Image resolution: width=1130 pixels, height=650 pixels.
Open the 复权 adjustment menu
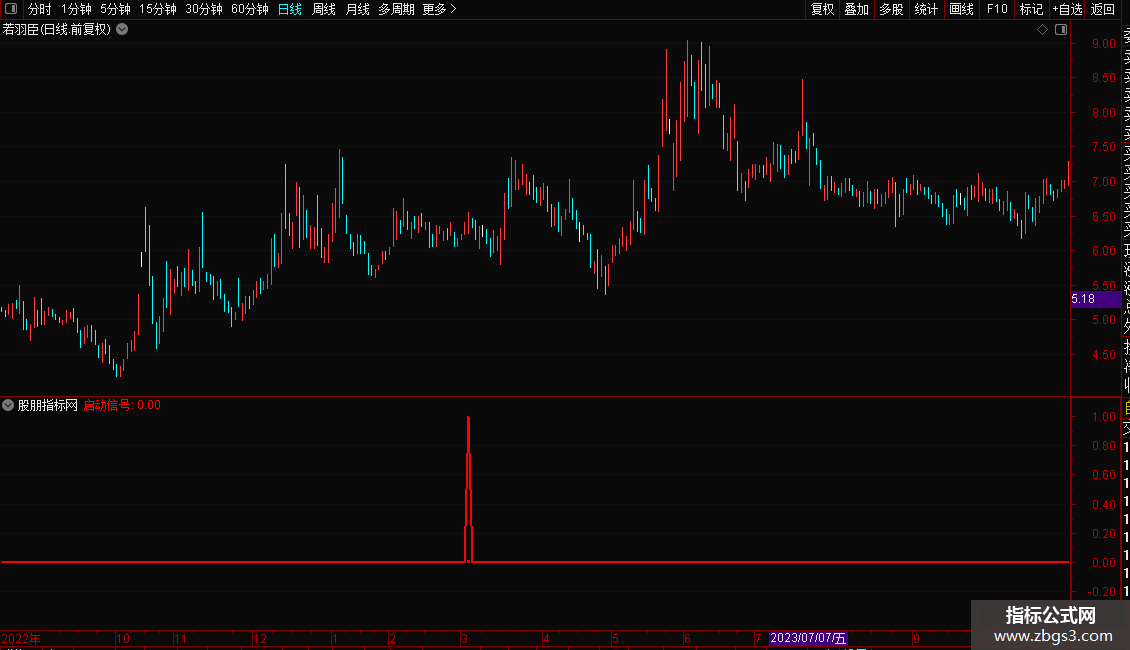tap(822, 9)
